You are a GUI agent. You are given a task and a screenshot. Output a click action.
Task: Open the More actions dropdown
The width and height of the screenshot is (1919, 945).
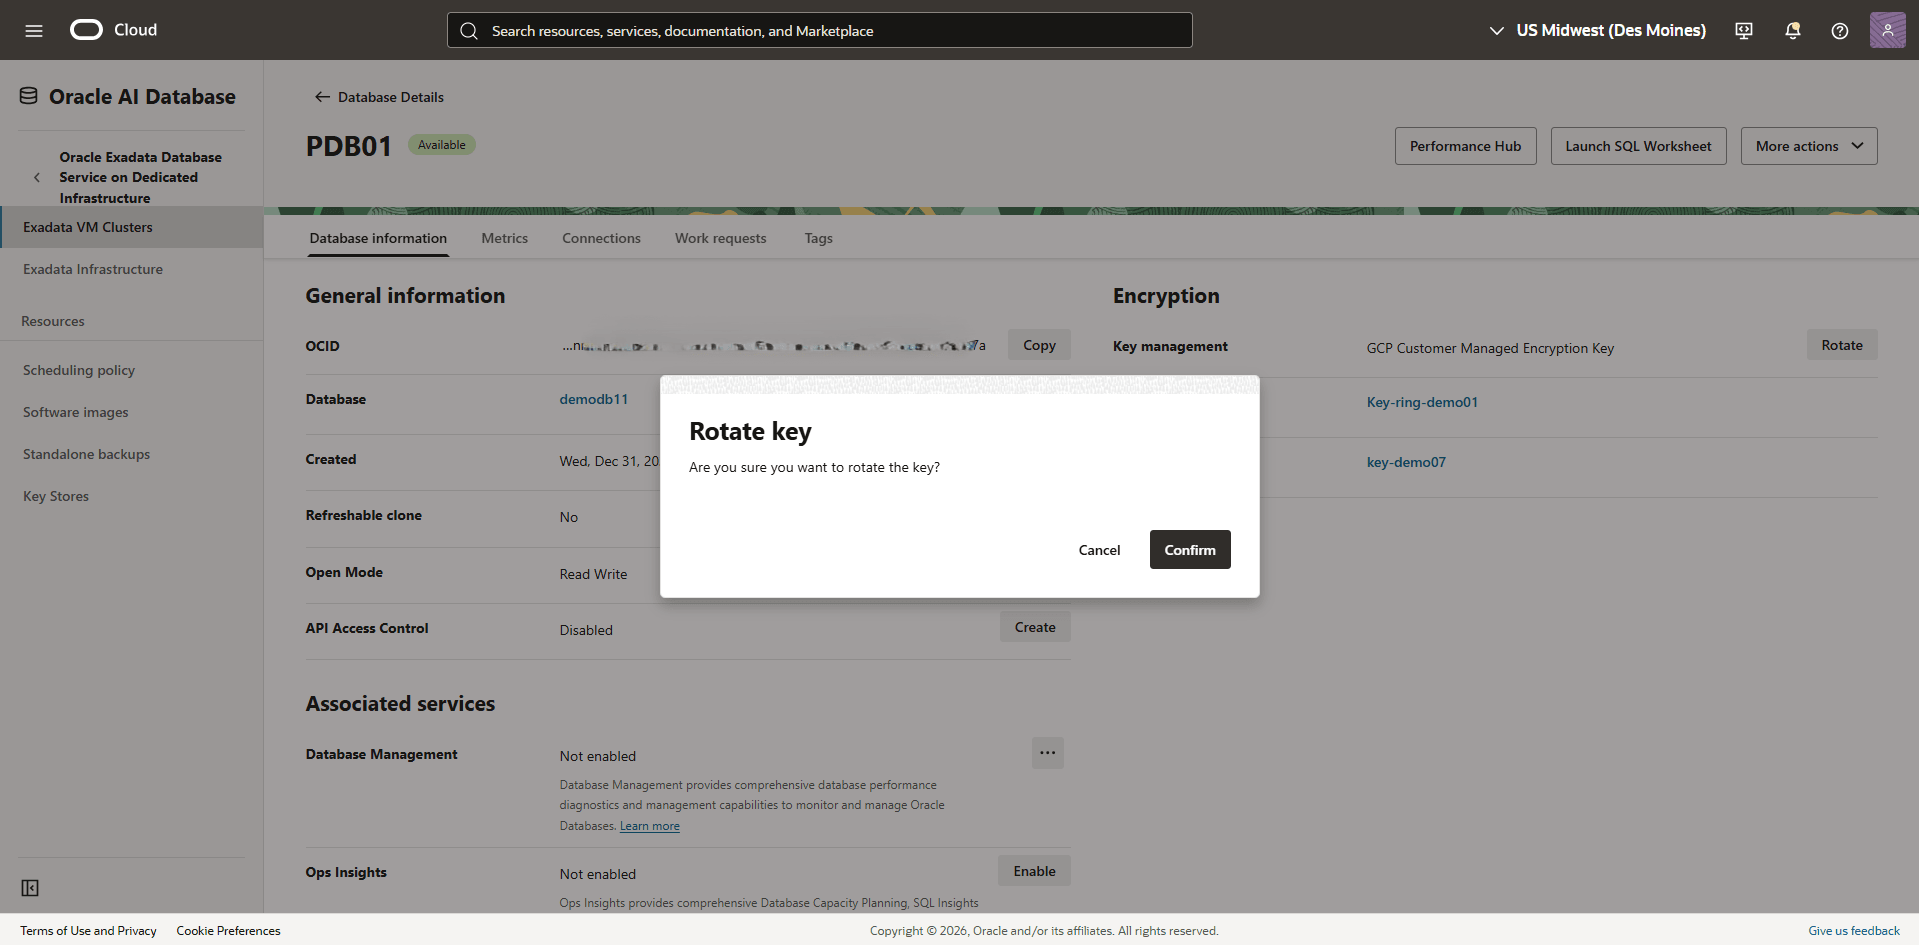tap(1808, 145)
